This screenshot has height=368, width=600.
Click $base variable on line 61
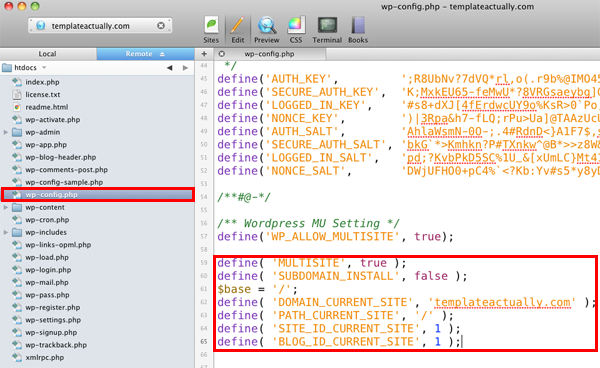[234, 289]
